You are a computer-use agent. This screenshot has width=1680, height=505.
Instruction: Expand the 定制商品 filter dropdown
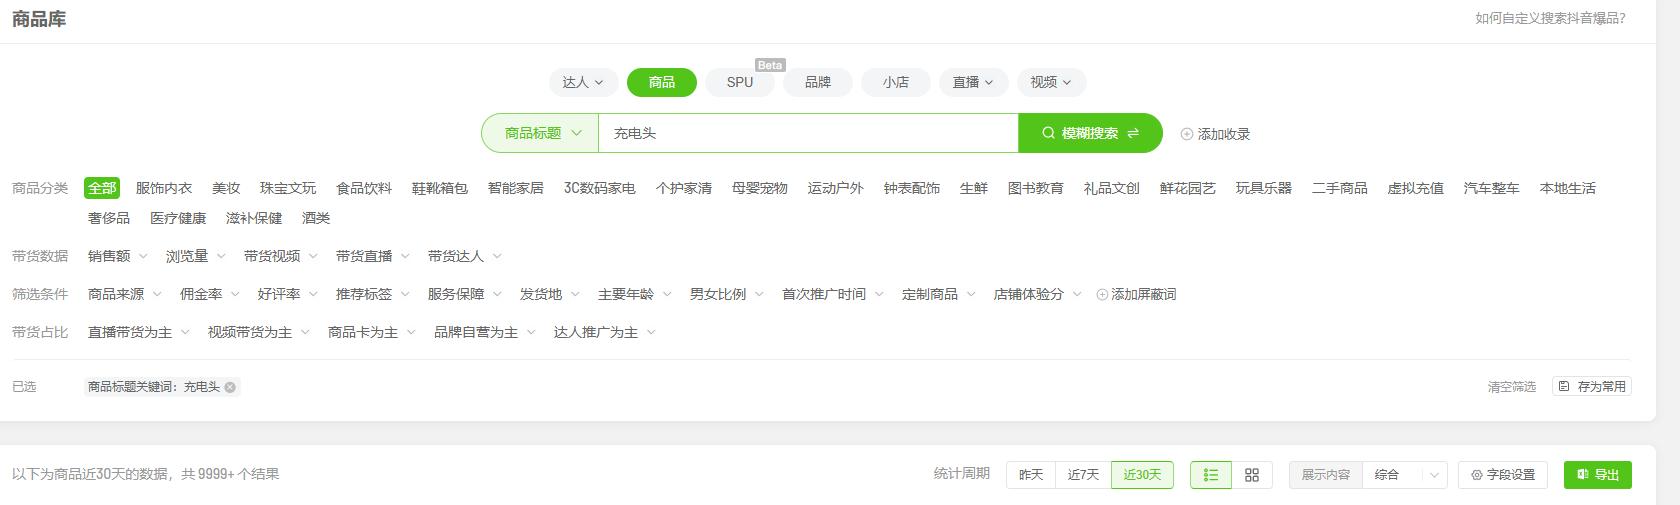(938, 294)
